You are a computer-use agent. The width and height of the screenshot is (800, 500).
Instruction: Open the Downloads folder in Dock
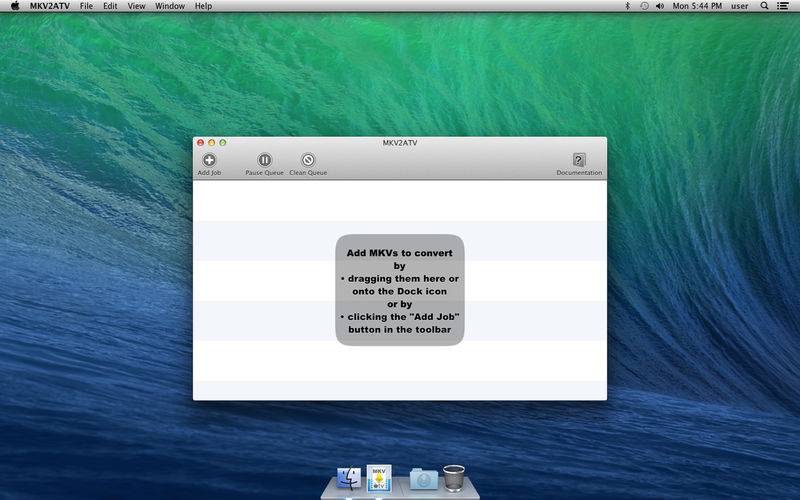click(x=424, y=479)
